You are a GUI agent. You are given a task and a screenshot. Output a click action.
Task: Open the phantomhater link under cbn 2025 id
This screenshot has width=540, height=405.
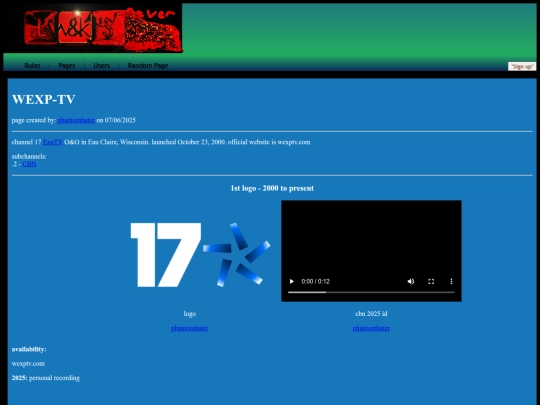pyautogui.click(x=371, y=328)
